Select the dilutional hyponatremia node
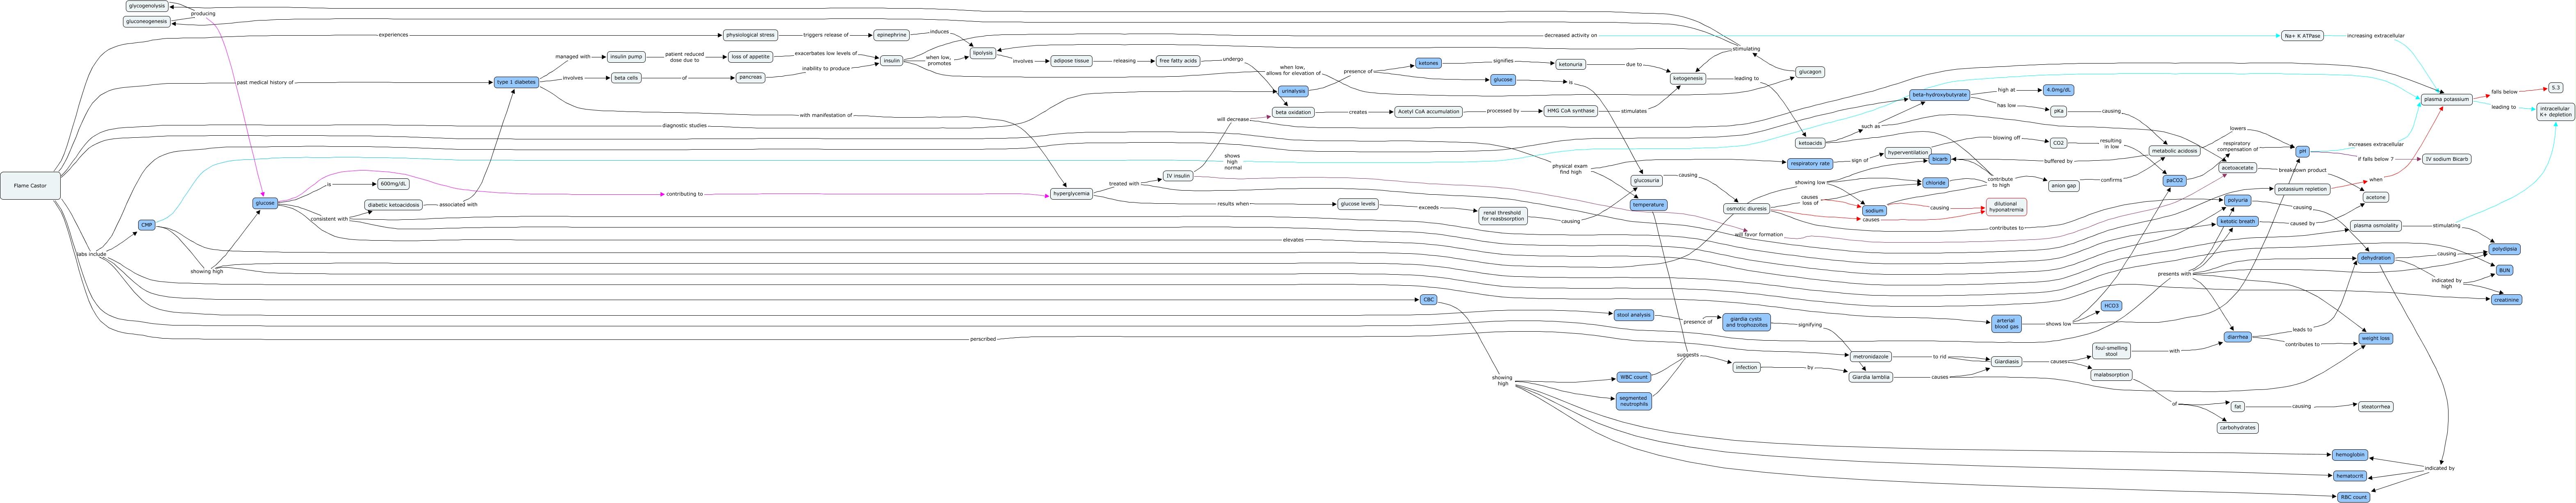The width and height of the screenshot is (2576, 503). click(2006, 207)
